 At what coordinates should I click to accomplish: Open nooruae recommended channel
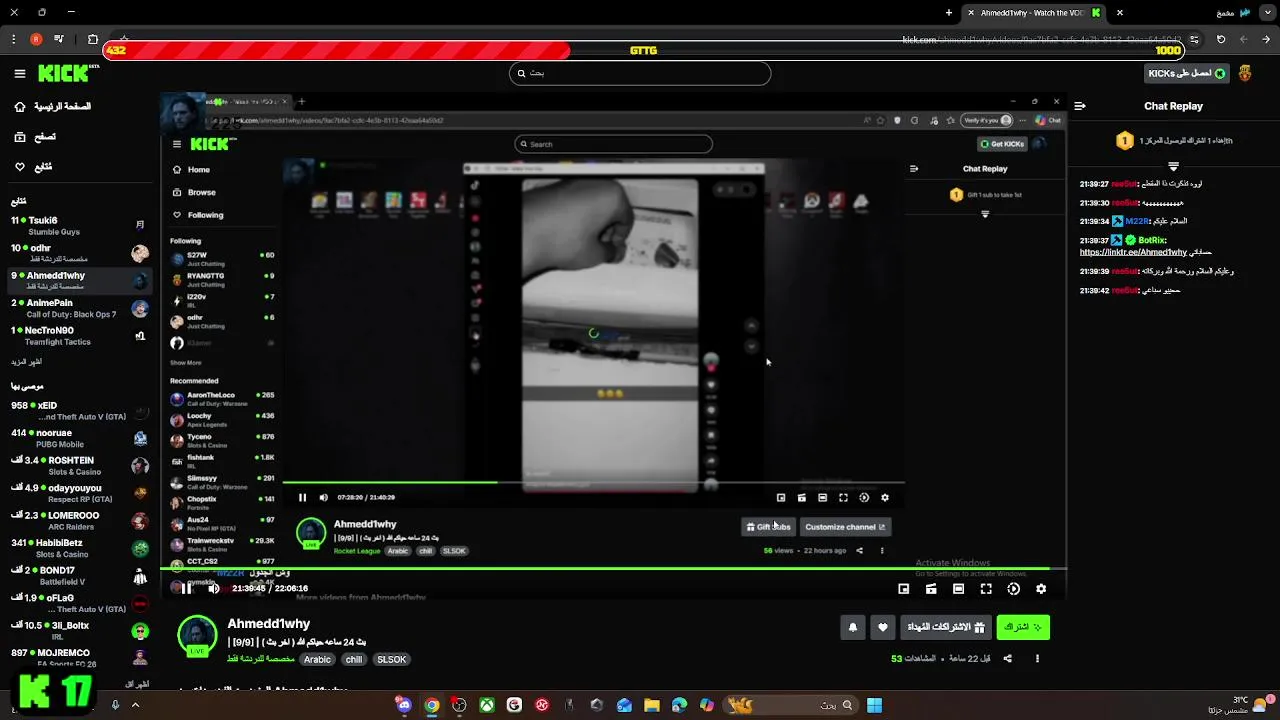pos(78,438)
